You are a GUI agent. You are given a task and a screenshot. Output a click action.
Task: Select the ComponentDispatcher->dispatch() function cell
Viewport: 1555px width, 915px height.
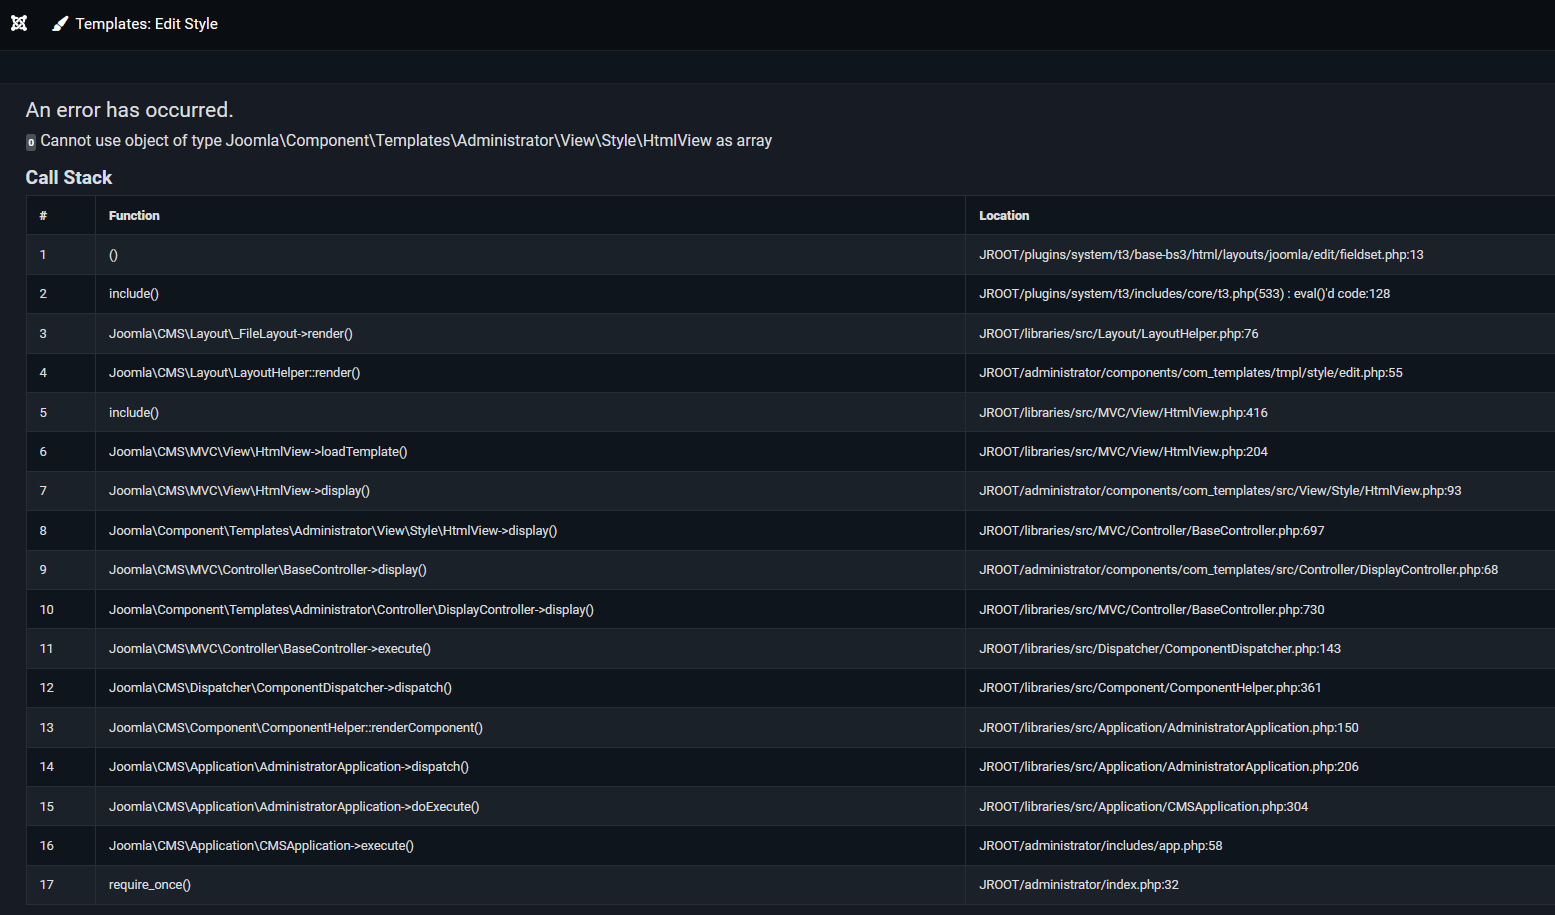click(x=280, y=688)
